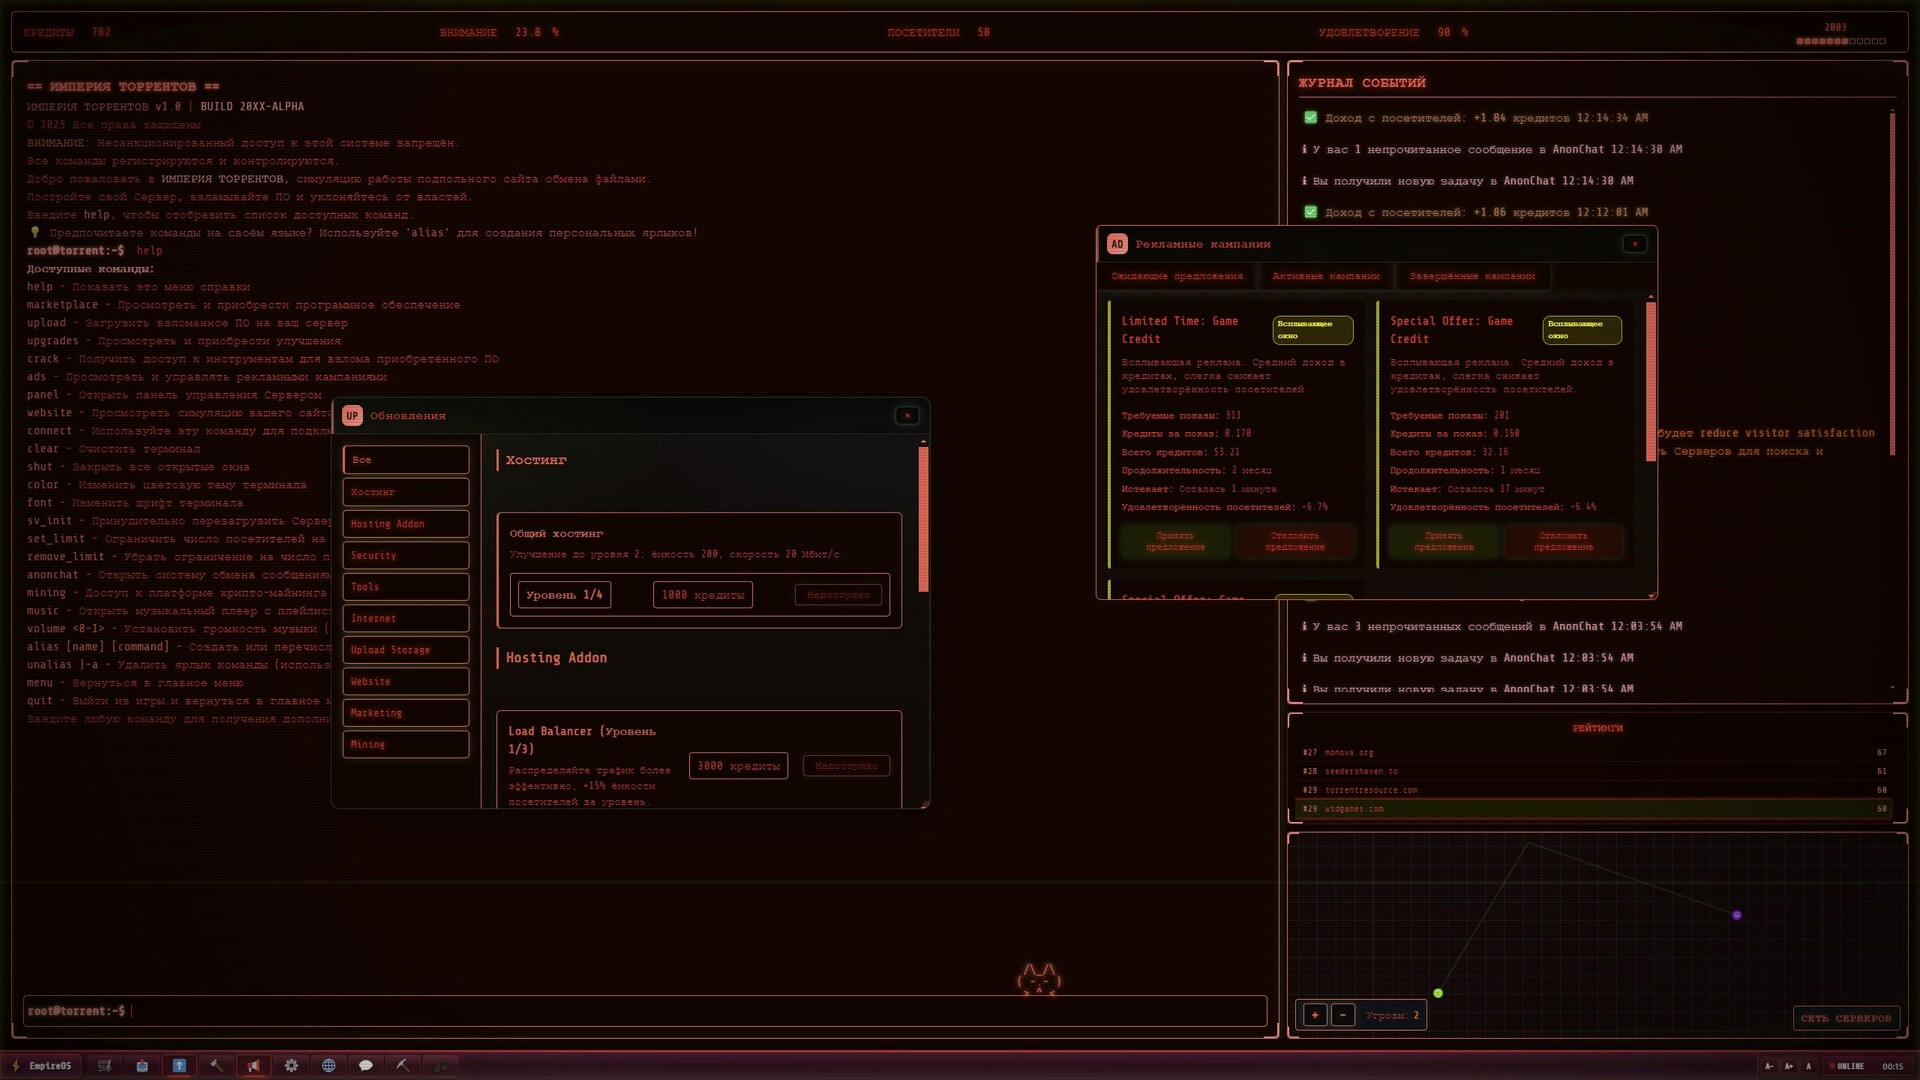Open the marketplace via the shopping cart icon

[x=104, y=1066]
